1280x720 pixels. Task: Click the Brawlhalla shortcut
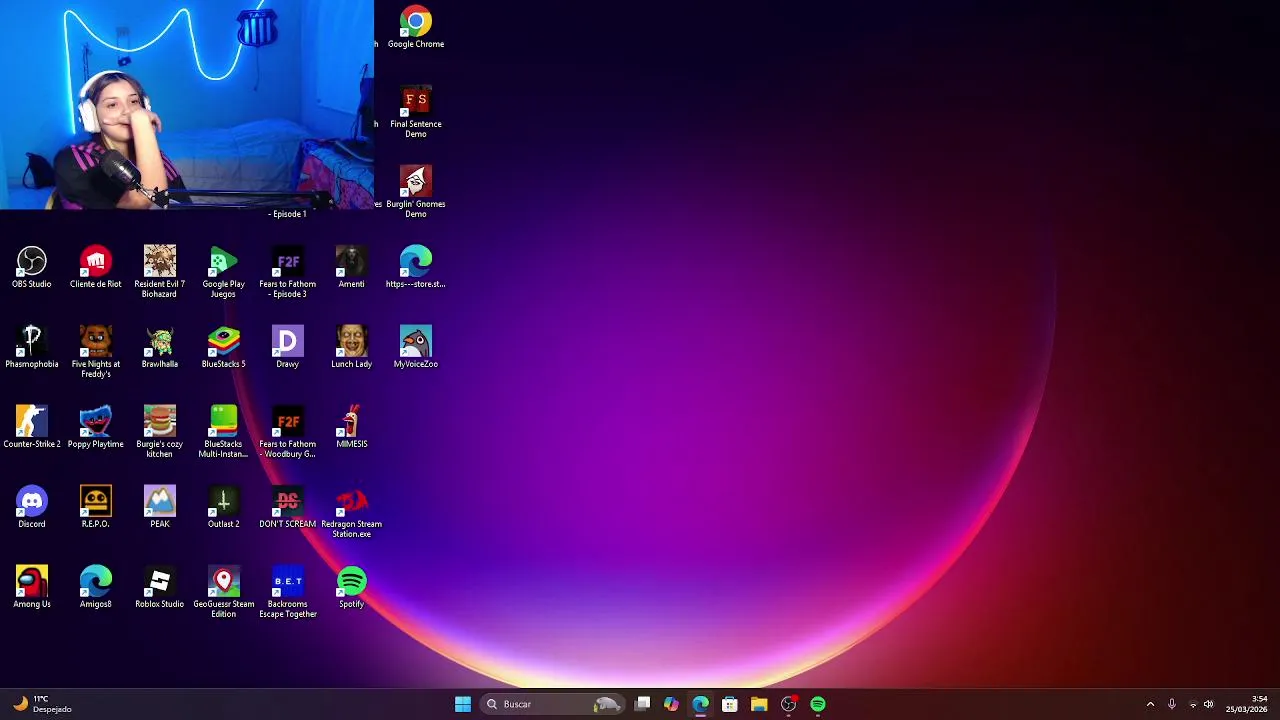click(x=160, y=347)
